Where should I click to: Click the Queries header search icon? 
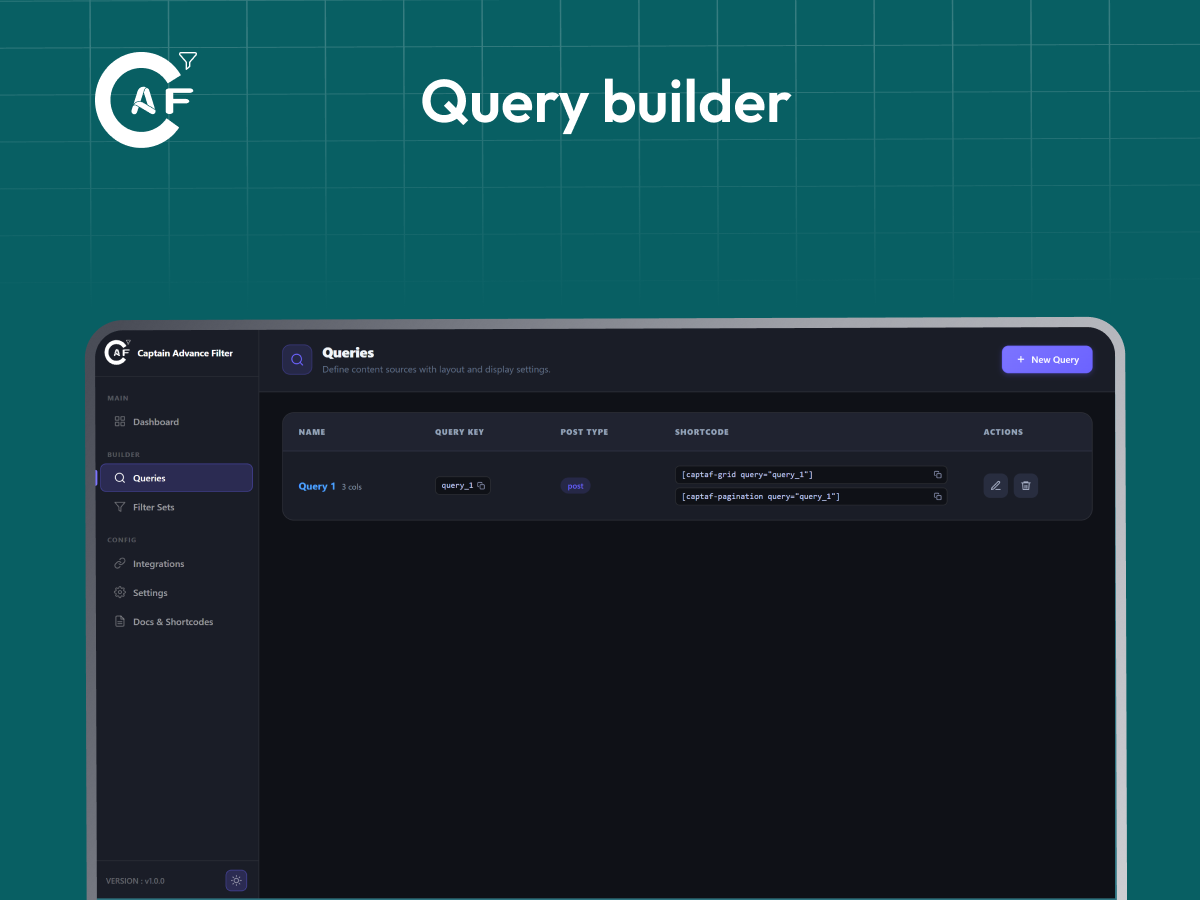pyautogui.click(x=297, y=360)
